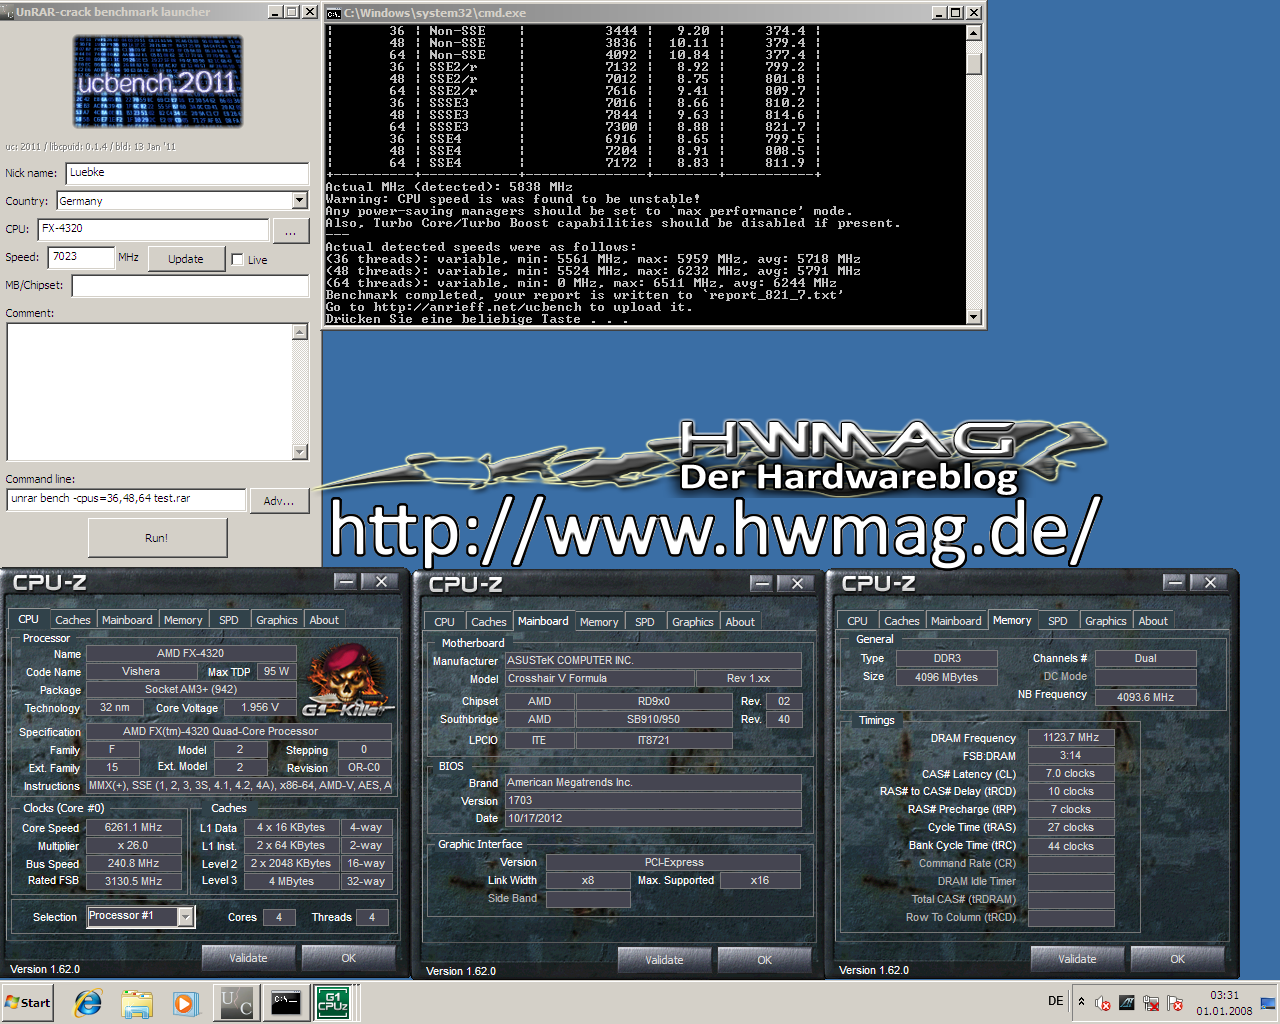Click the G1-Killer skull logo in CPU-Z
The height and width of the screenshot is (1024, 1280).
347,681
